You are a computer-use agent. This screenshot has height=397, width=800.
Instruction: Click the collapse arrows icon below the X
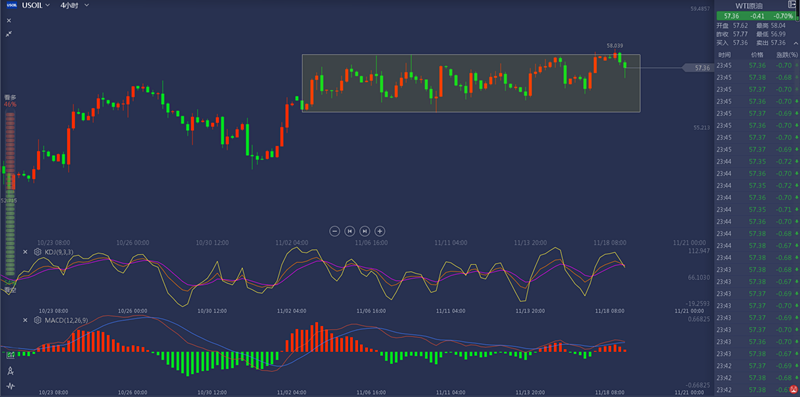tap(9, 34)
